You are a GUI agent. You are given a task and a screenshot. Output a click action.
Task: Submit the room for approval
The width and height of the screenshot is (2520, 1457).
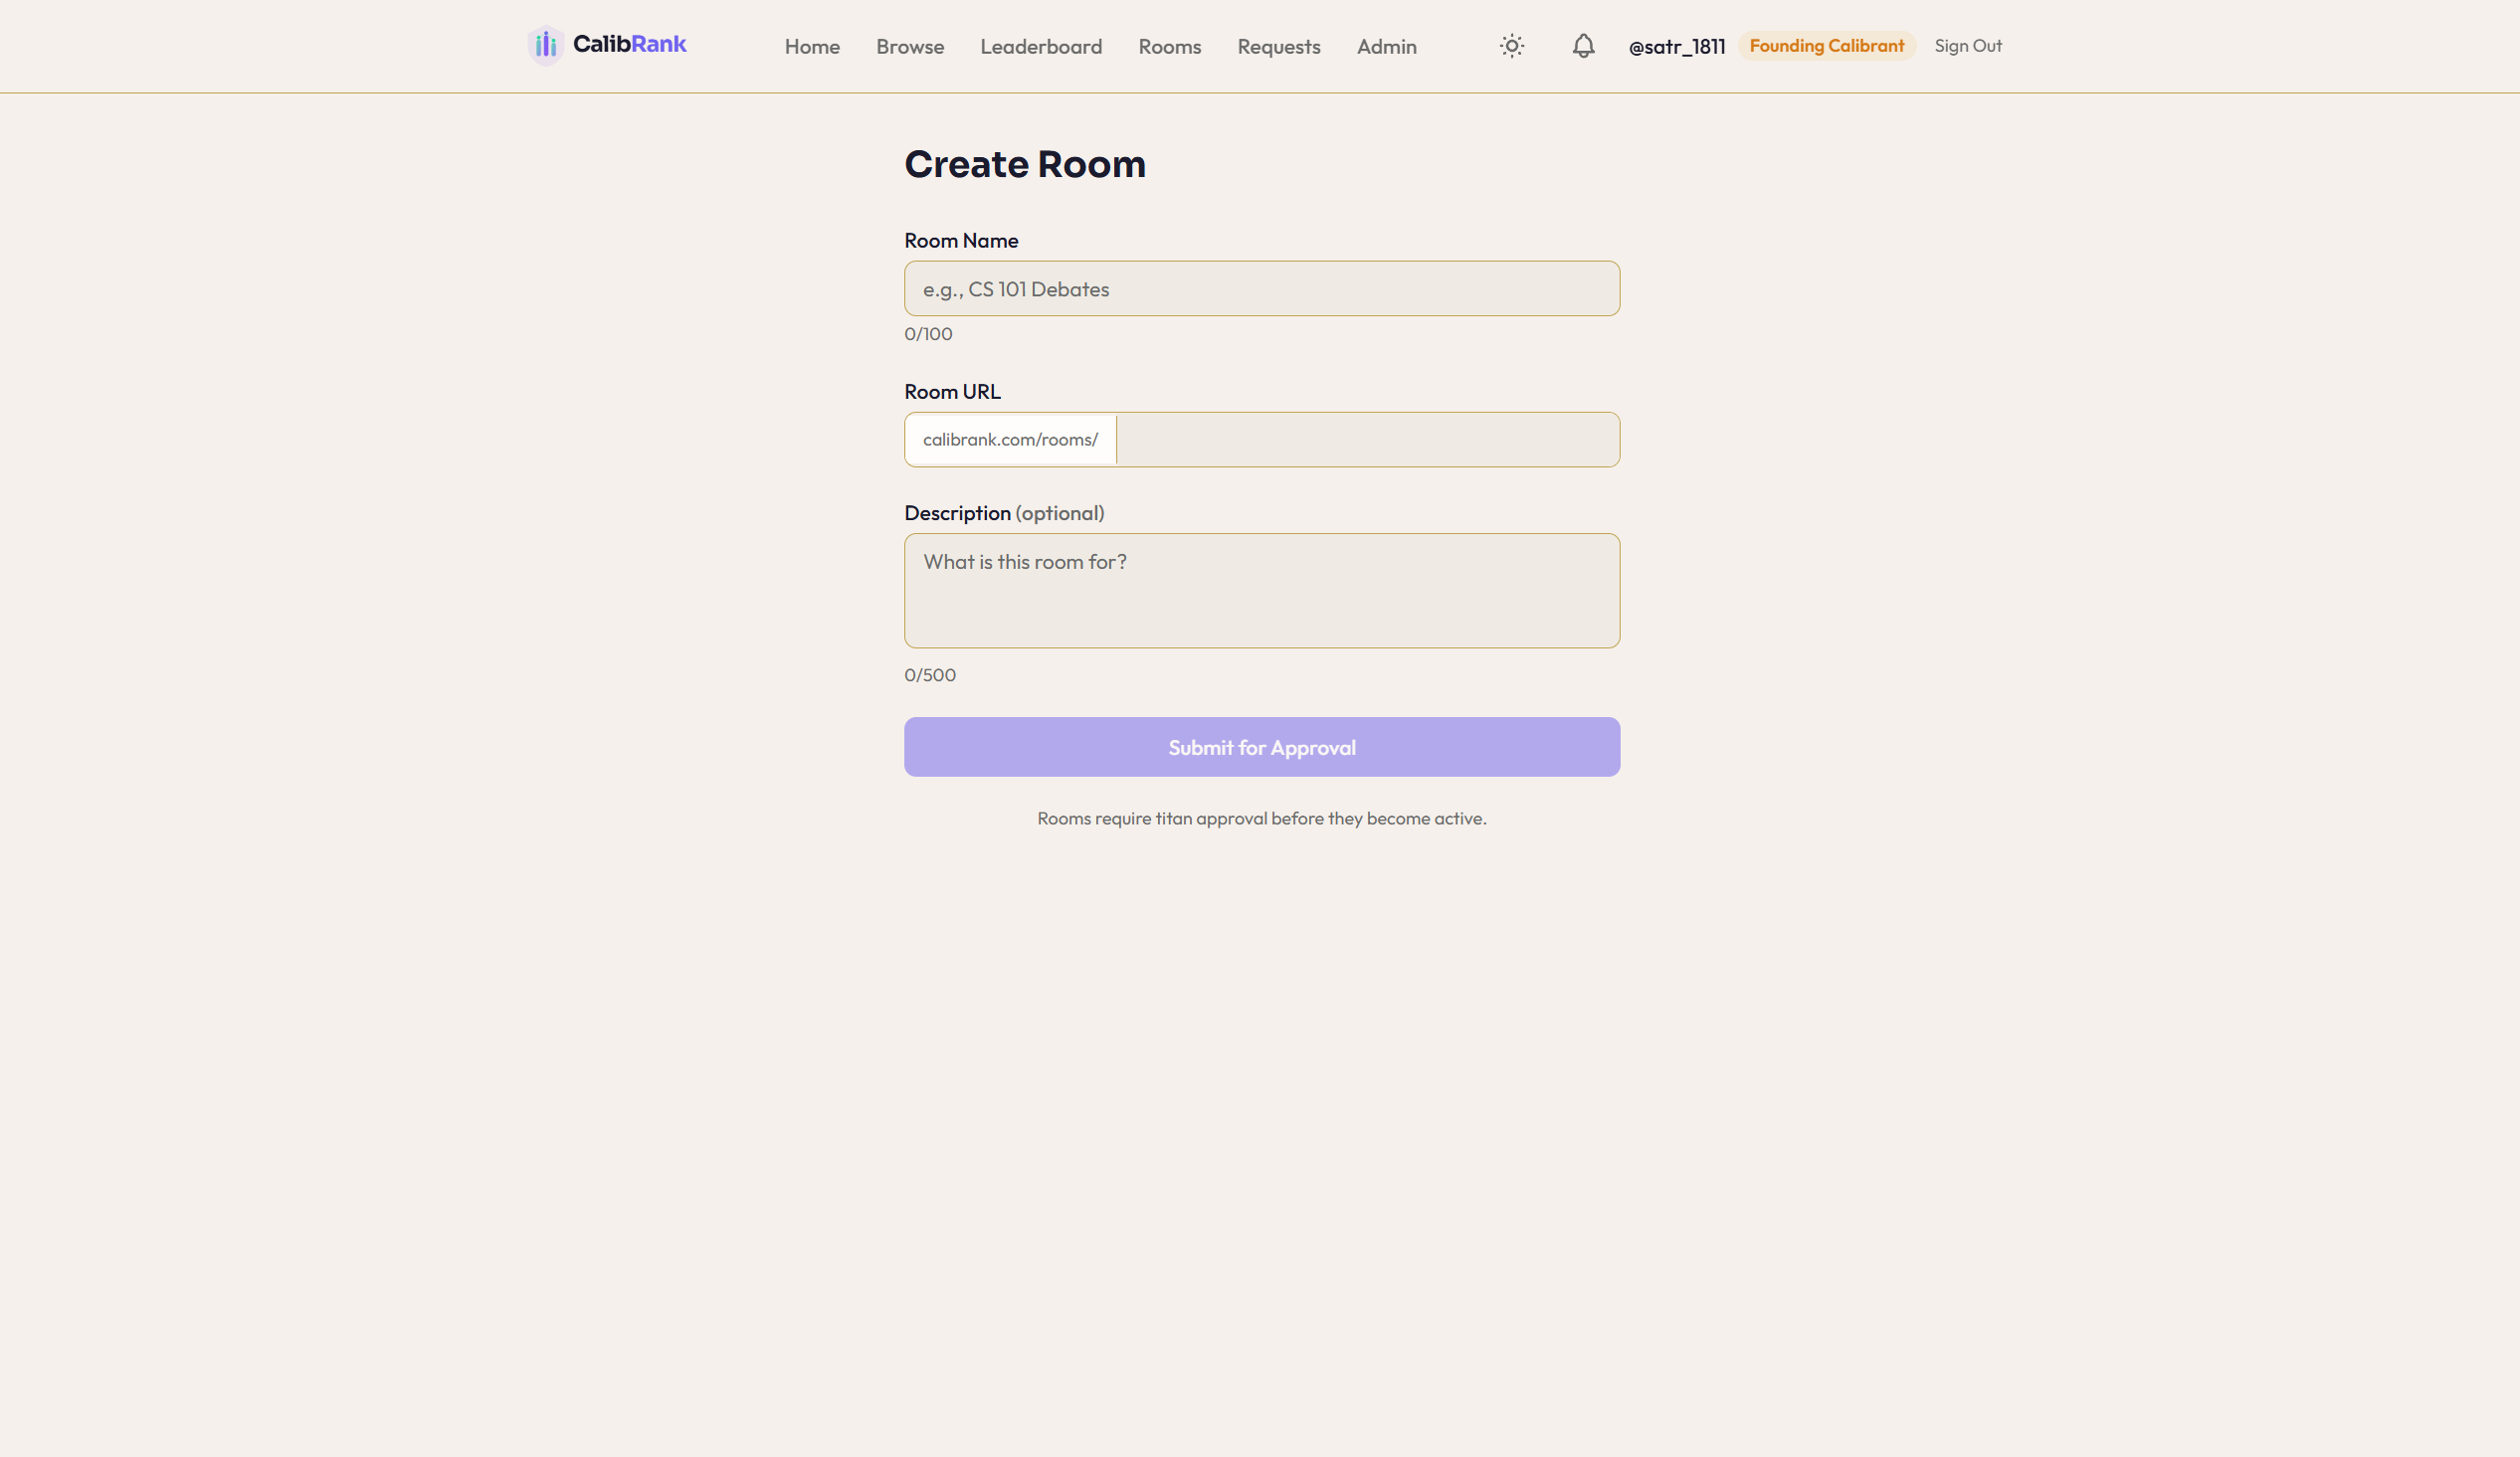[x=1261, y=747]
